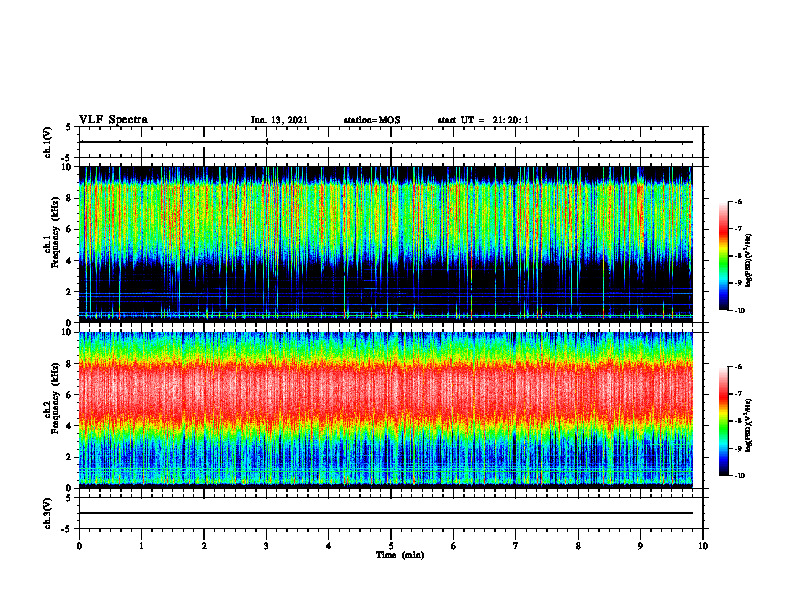
Task: Click tick label '8' on the Time axis
Action: pos(578,546)
